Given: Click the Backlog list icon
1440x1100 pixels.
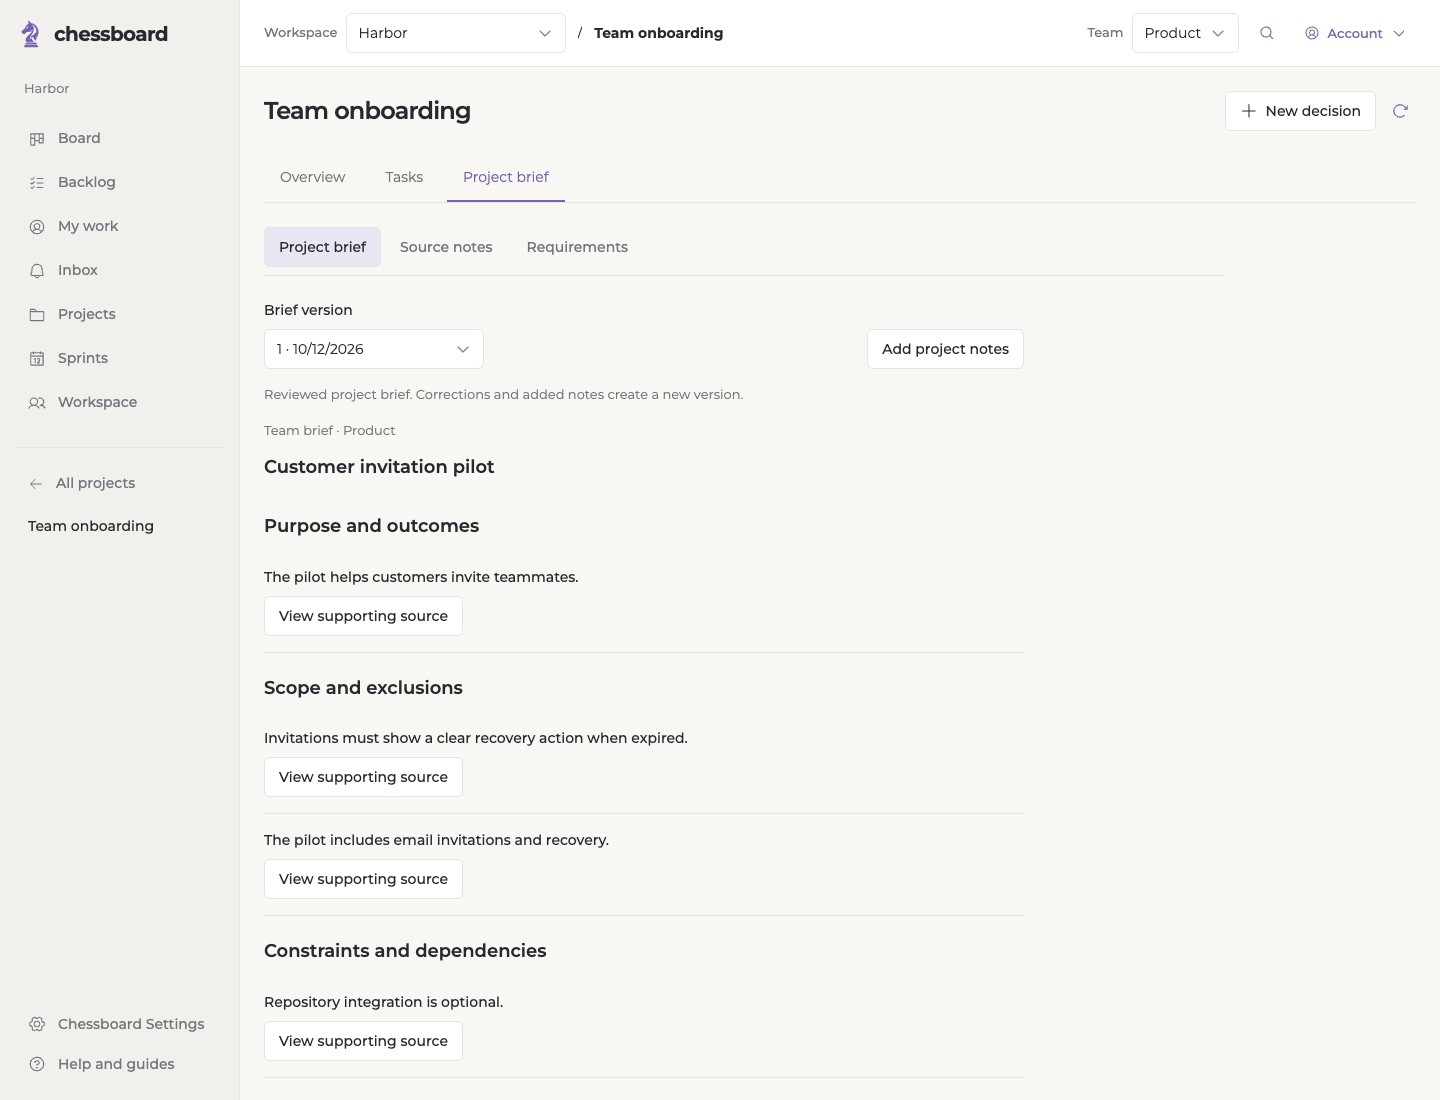Looking at the screenshot, I should 37,183.
